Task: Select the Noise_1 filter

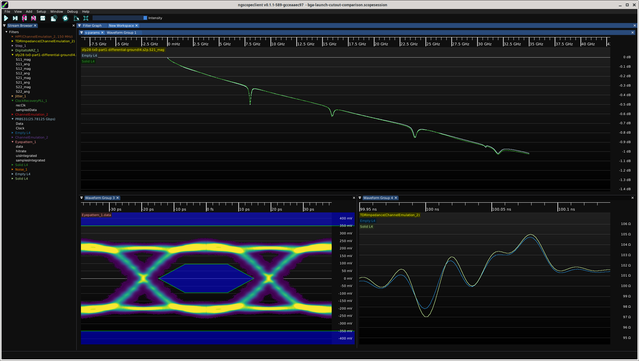Action: (21, 169)
